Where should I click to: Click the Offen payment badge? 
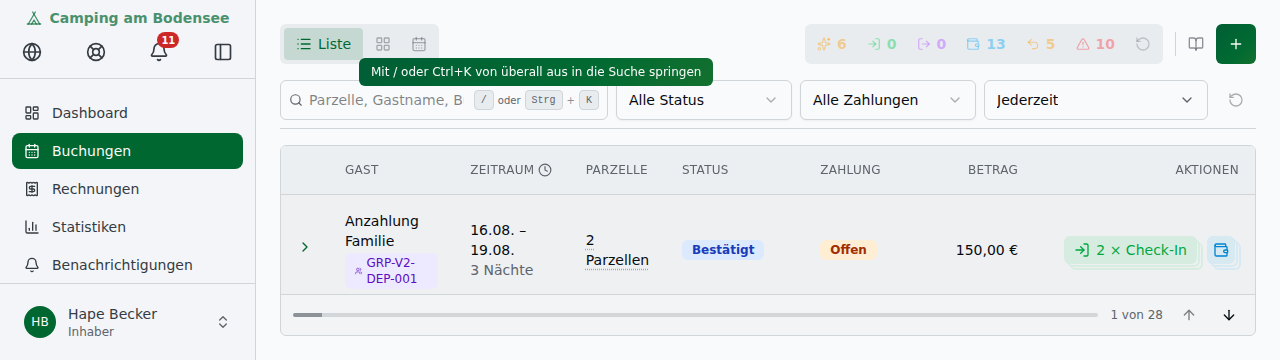pos(848,250)
